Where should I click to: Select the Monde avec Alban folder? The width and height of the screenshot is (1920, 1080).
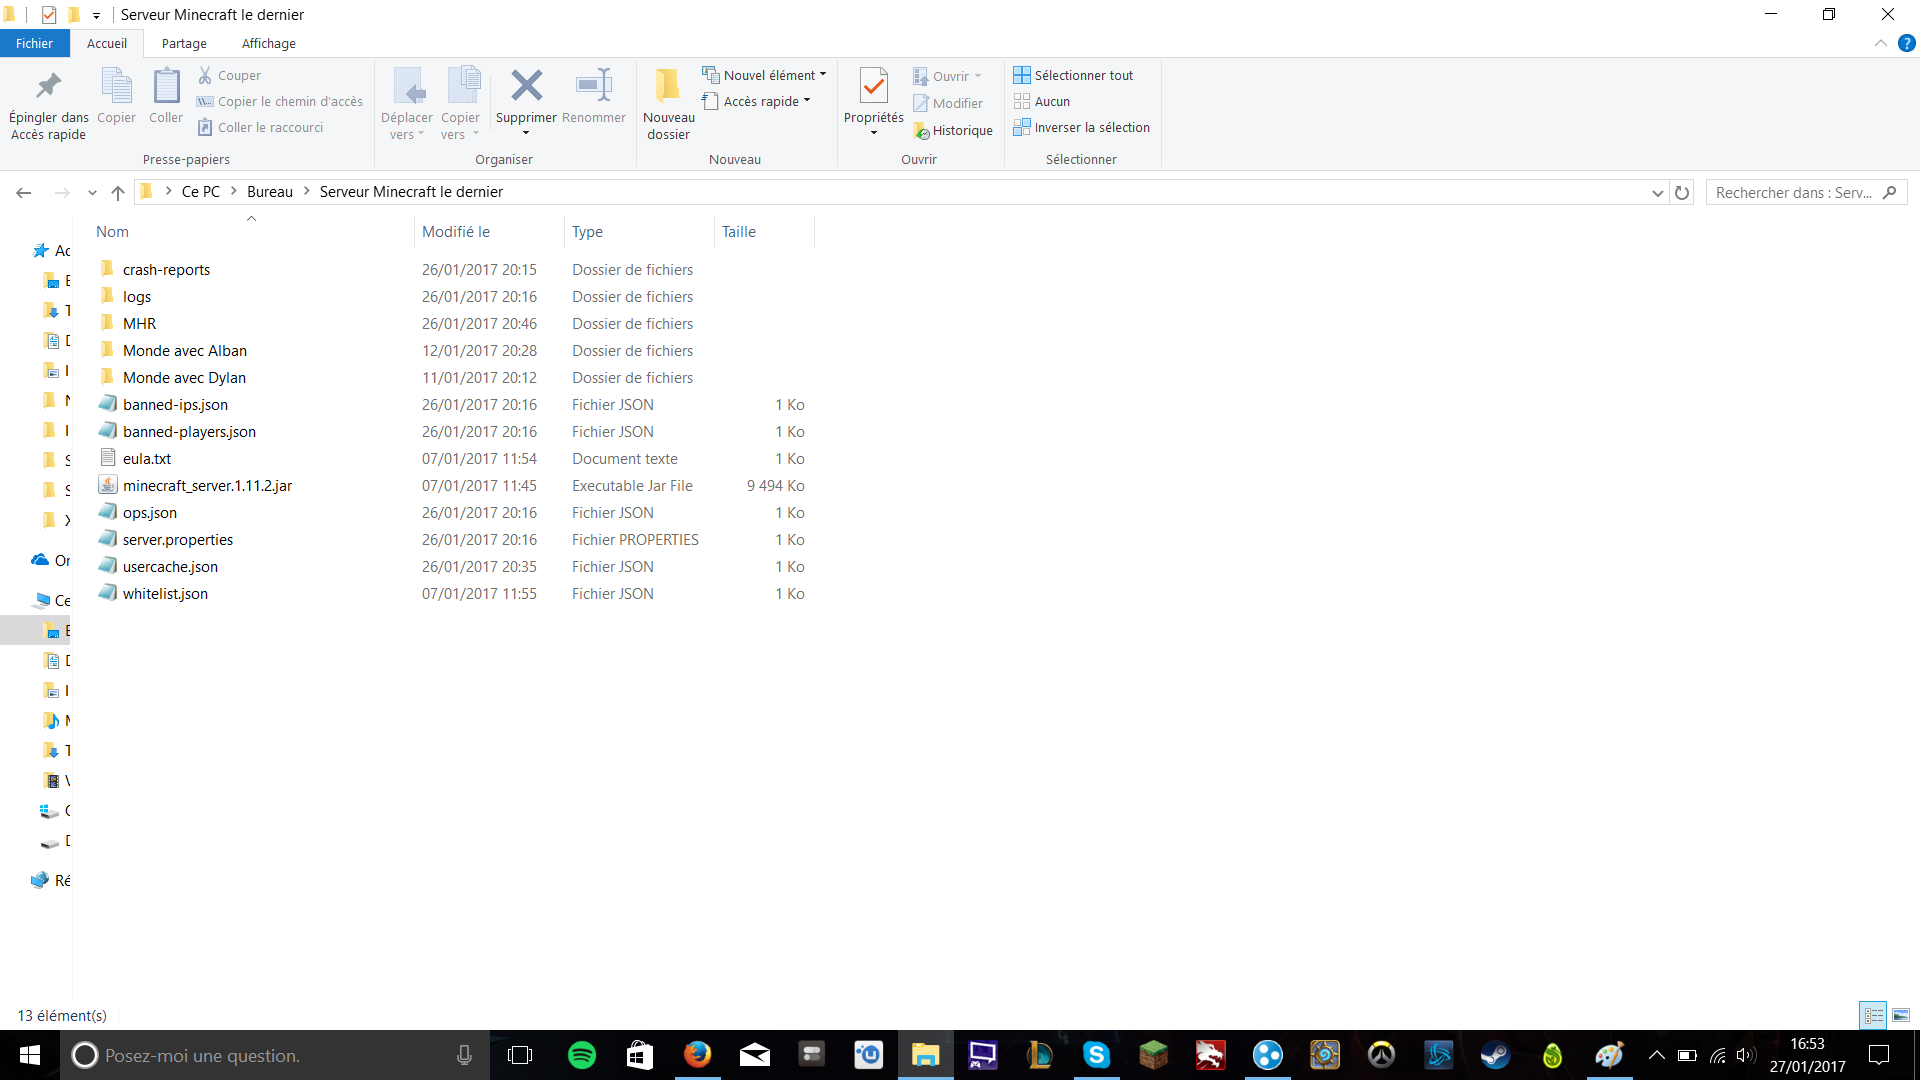(x=185, y=350)
